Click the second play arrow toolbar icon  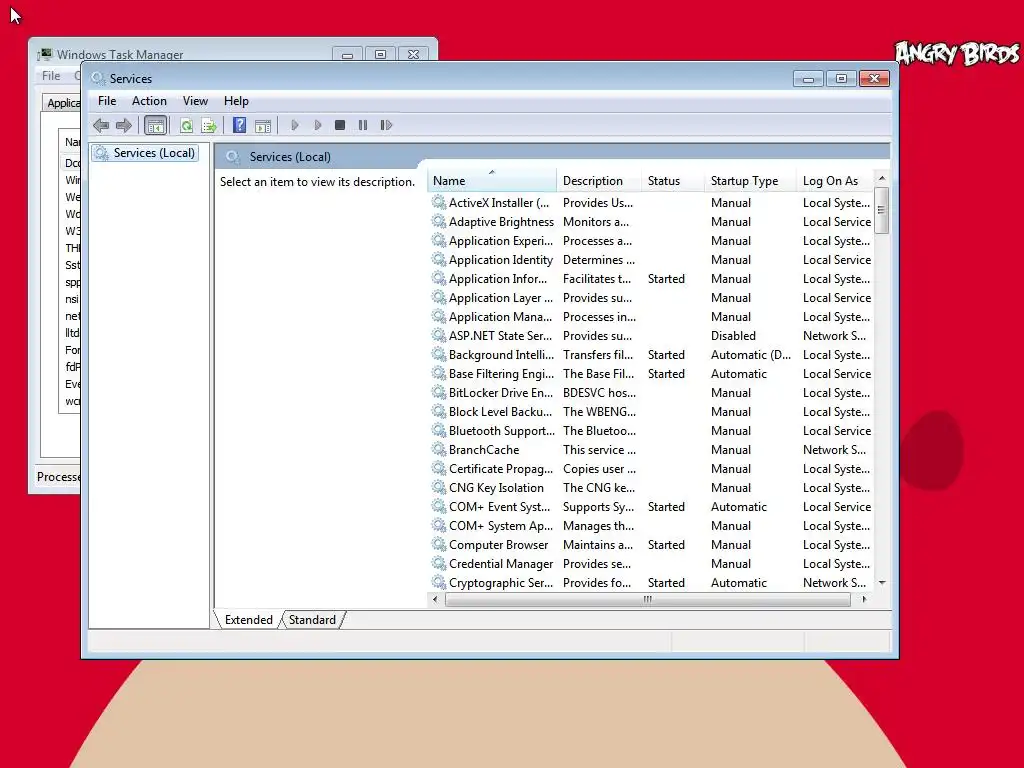(x=318, y=125)
